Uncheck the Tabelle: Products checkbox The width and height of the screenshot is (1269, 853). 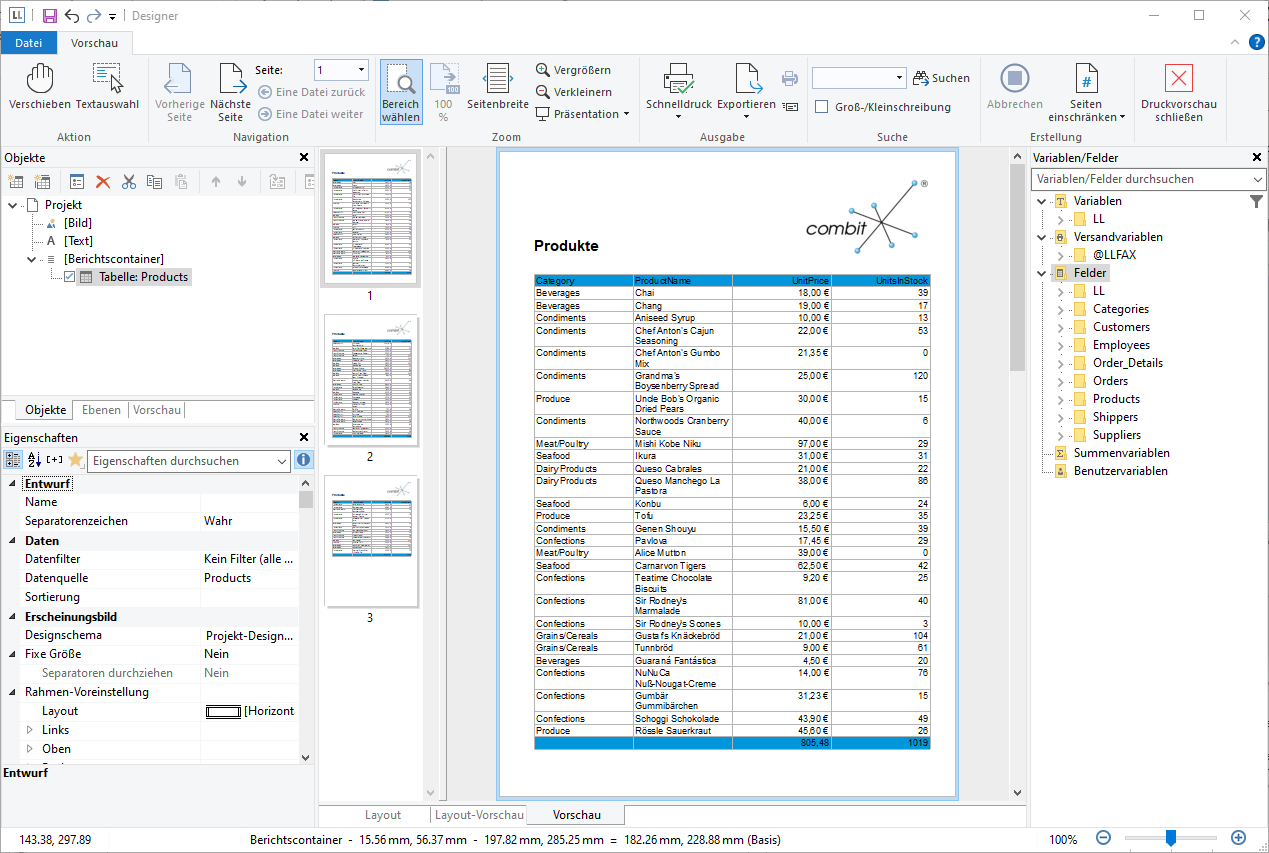(69, 277)
